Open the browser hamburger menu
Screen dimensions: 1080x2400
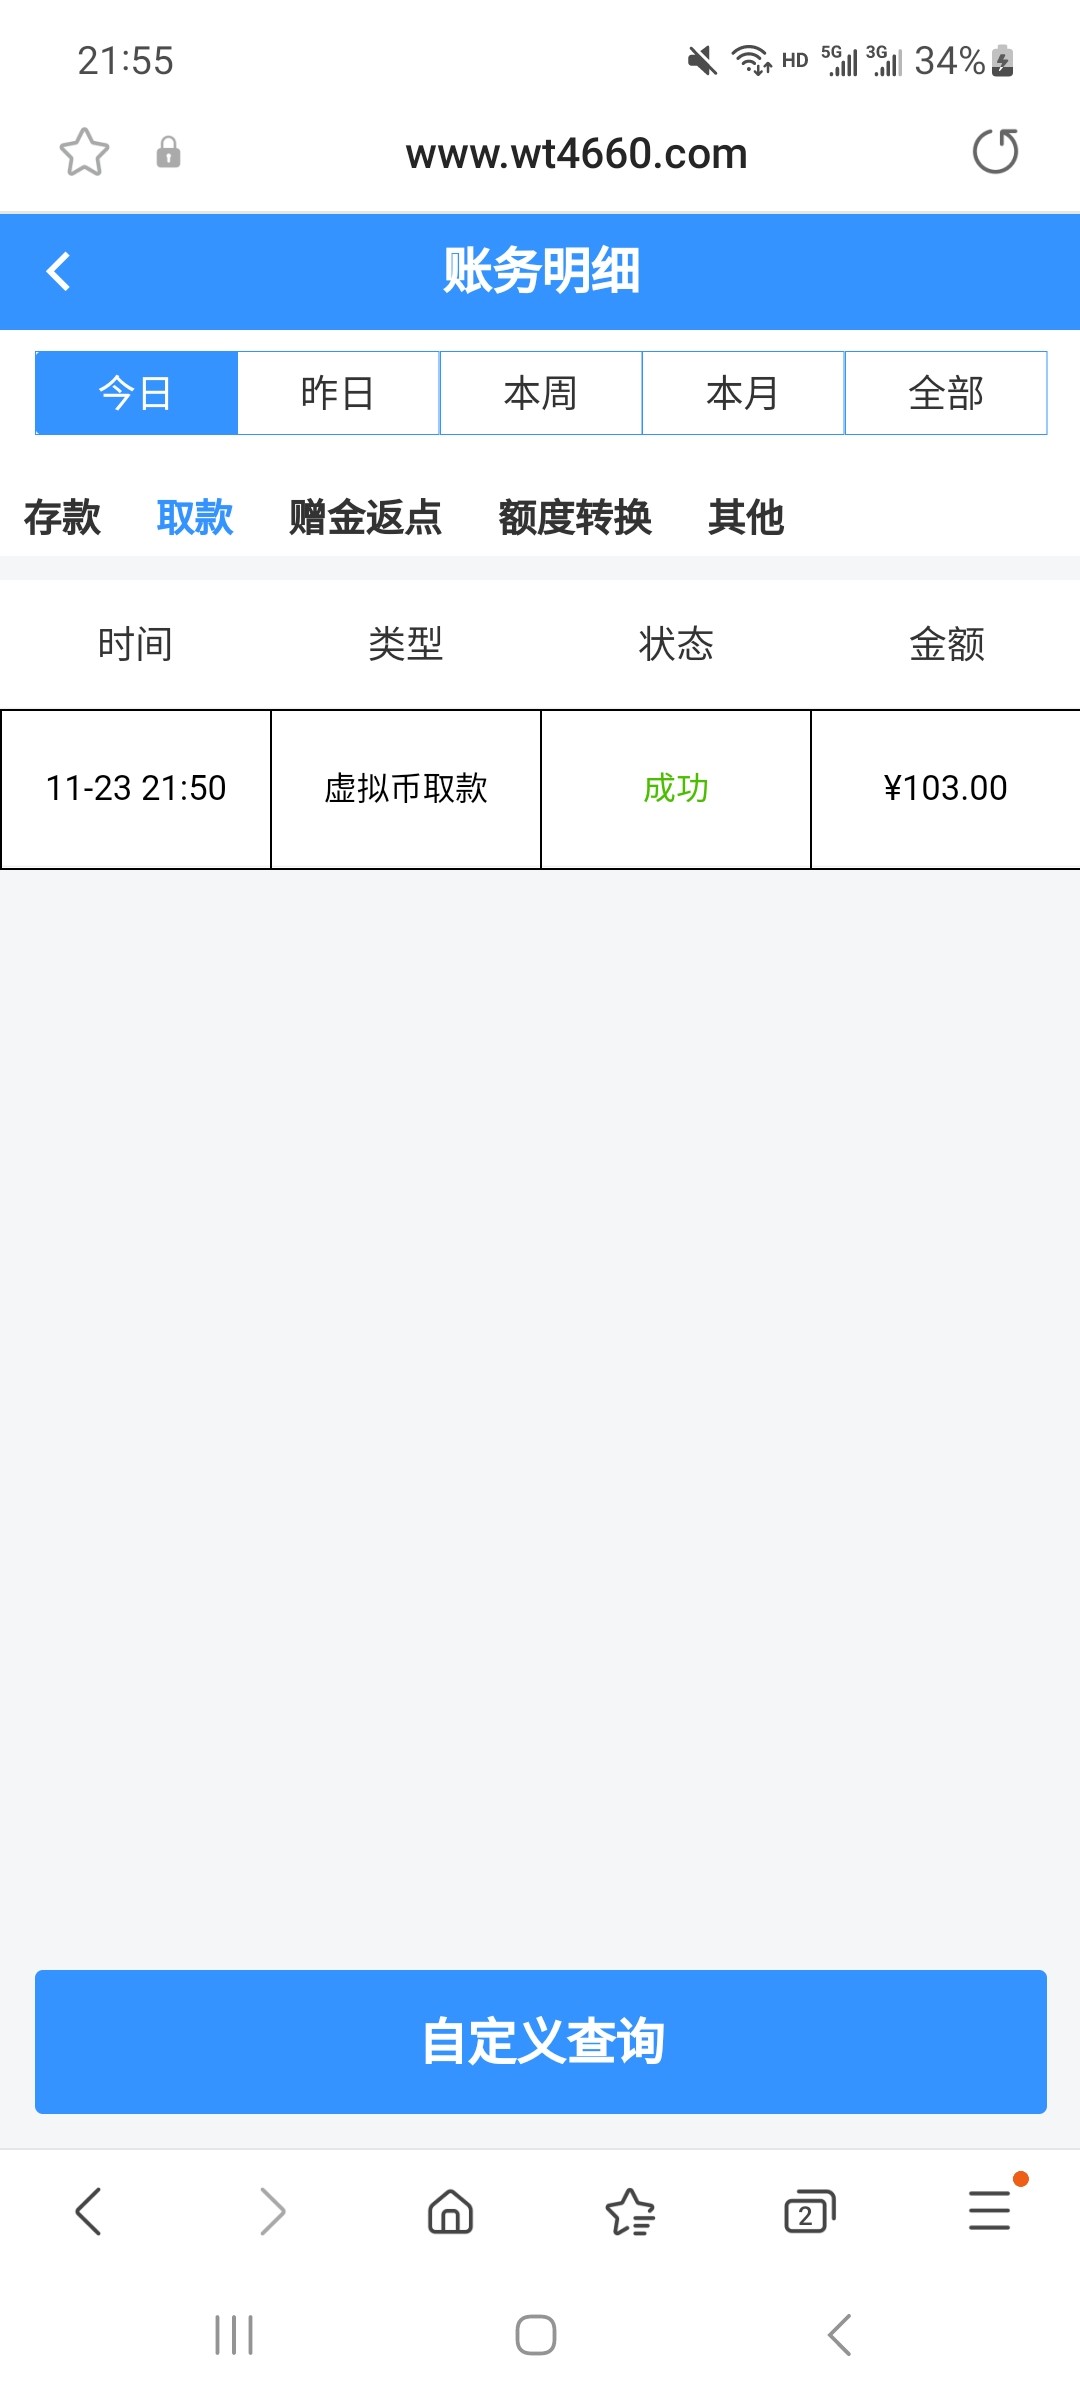pos(989,2211)
